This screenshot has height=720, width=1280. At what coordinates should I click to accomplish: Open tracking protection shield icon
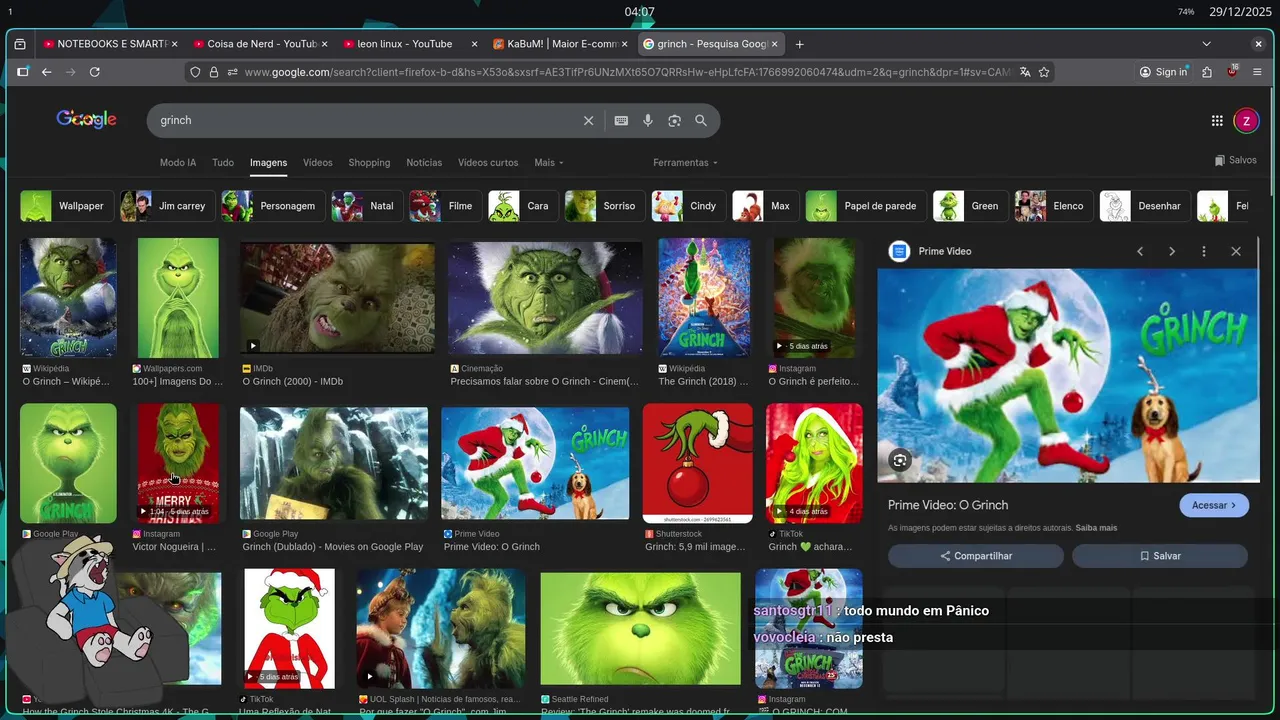click(x=195, y=72)
